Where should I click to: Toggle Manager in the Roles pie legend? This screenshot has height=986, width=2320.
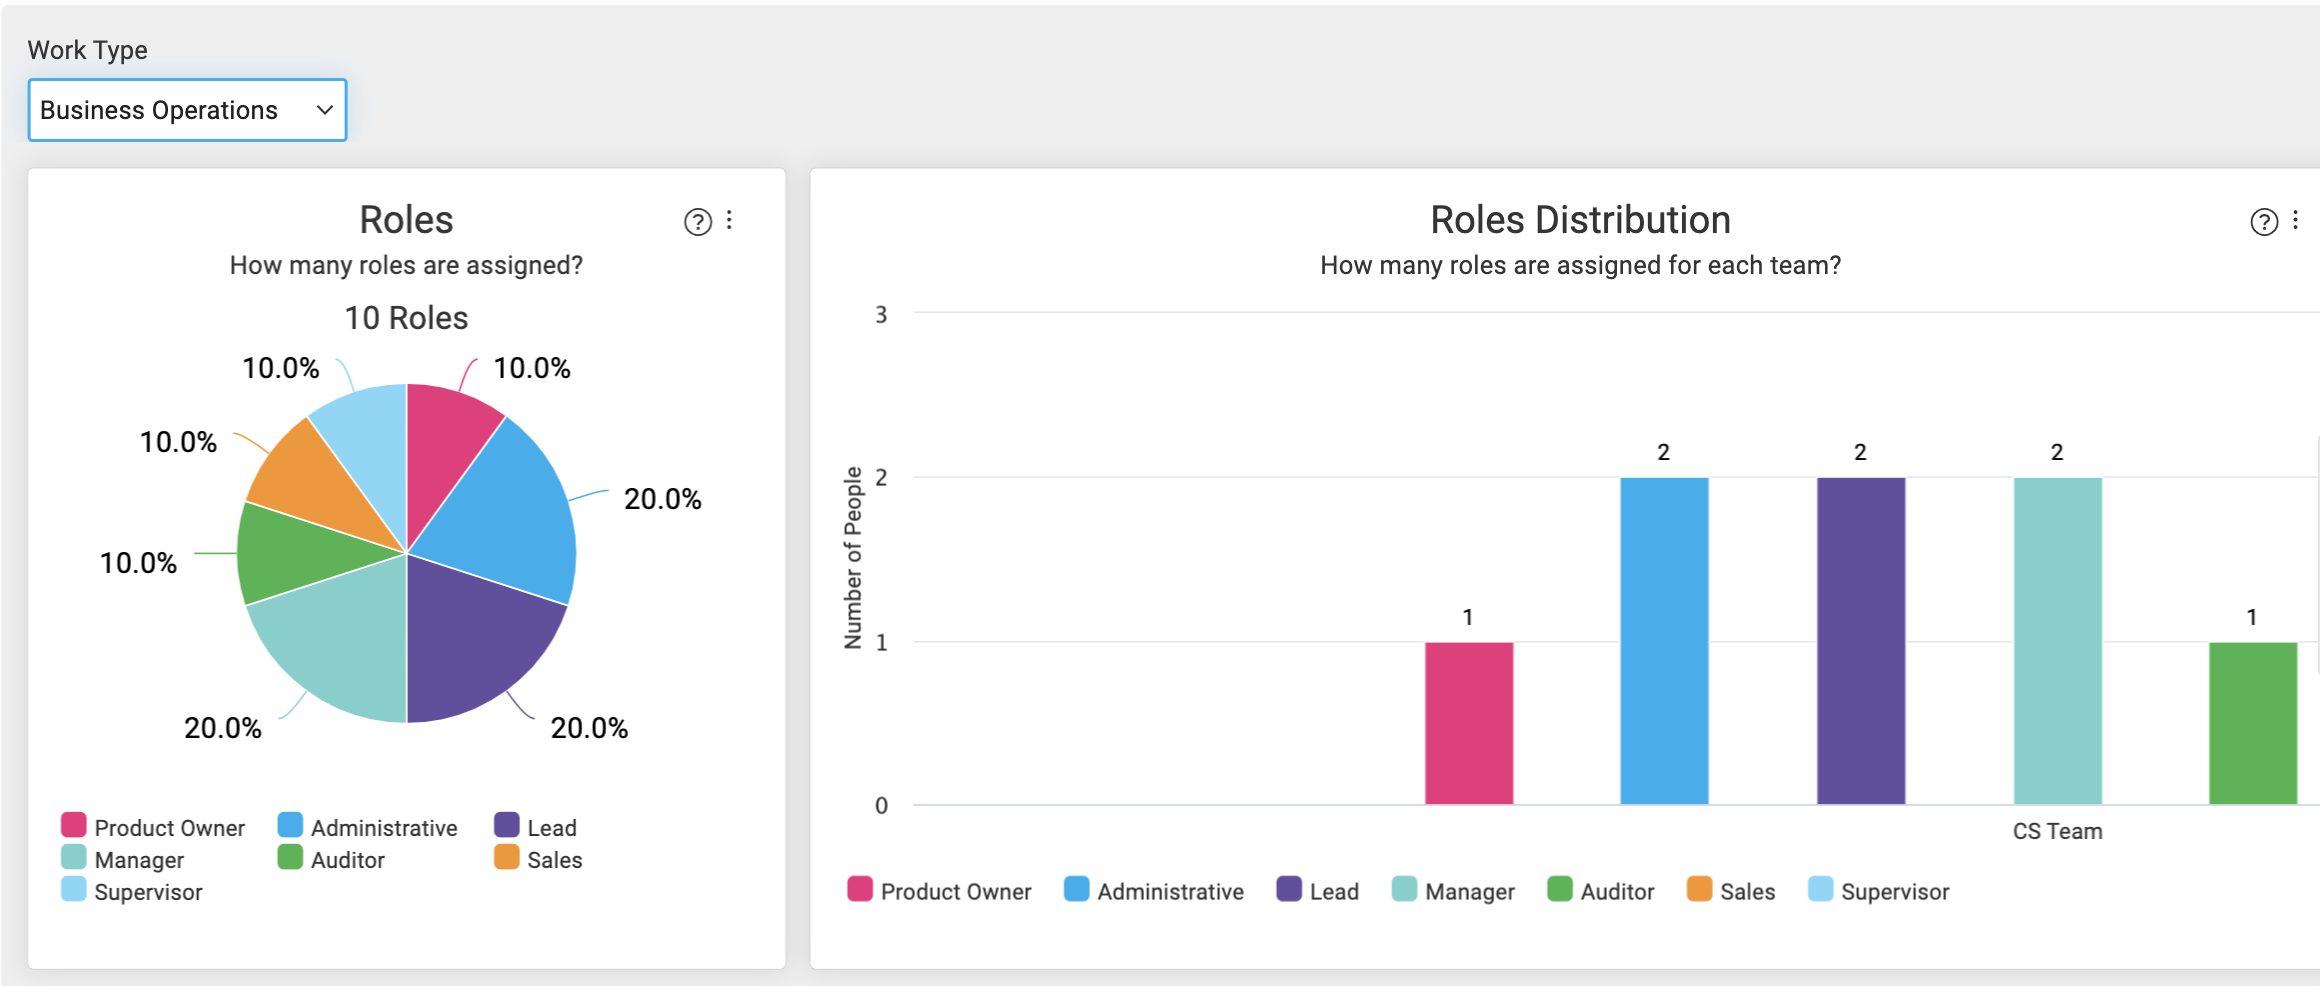(123, 859)
